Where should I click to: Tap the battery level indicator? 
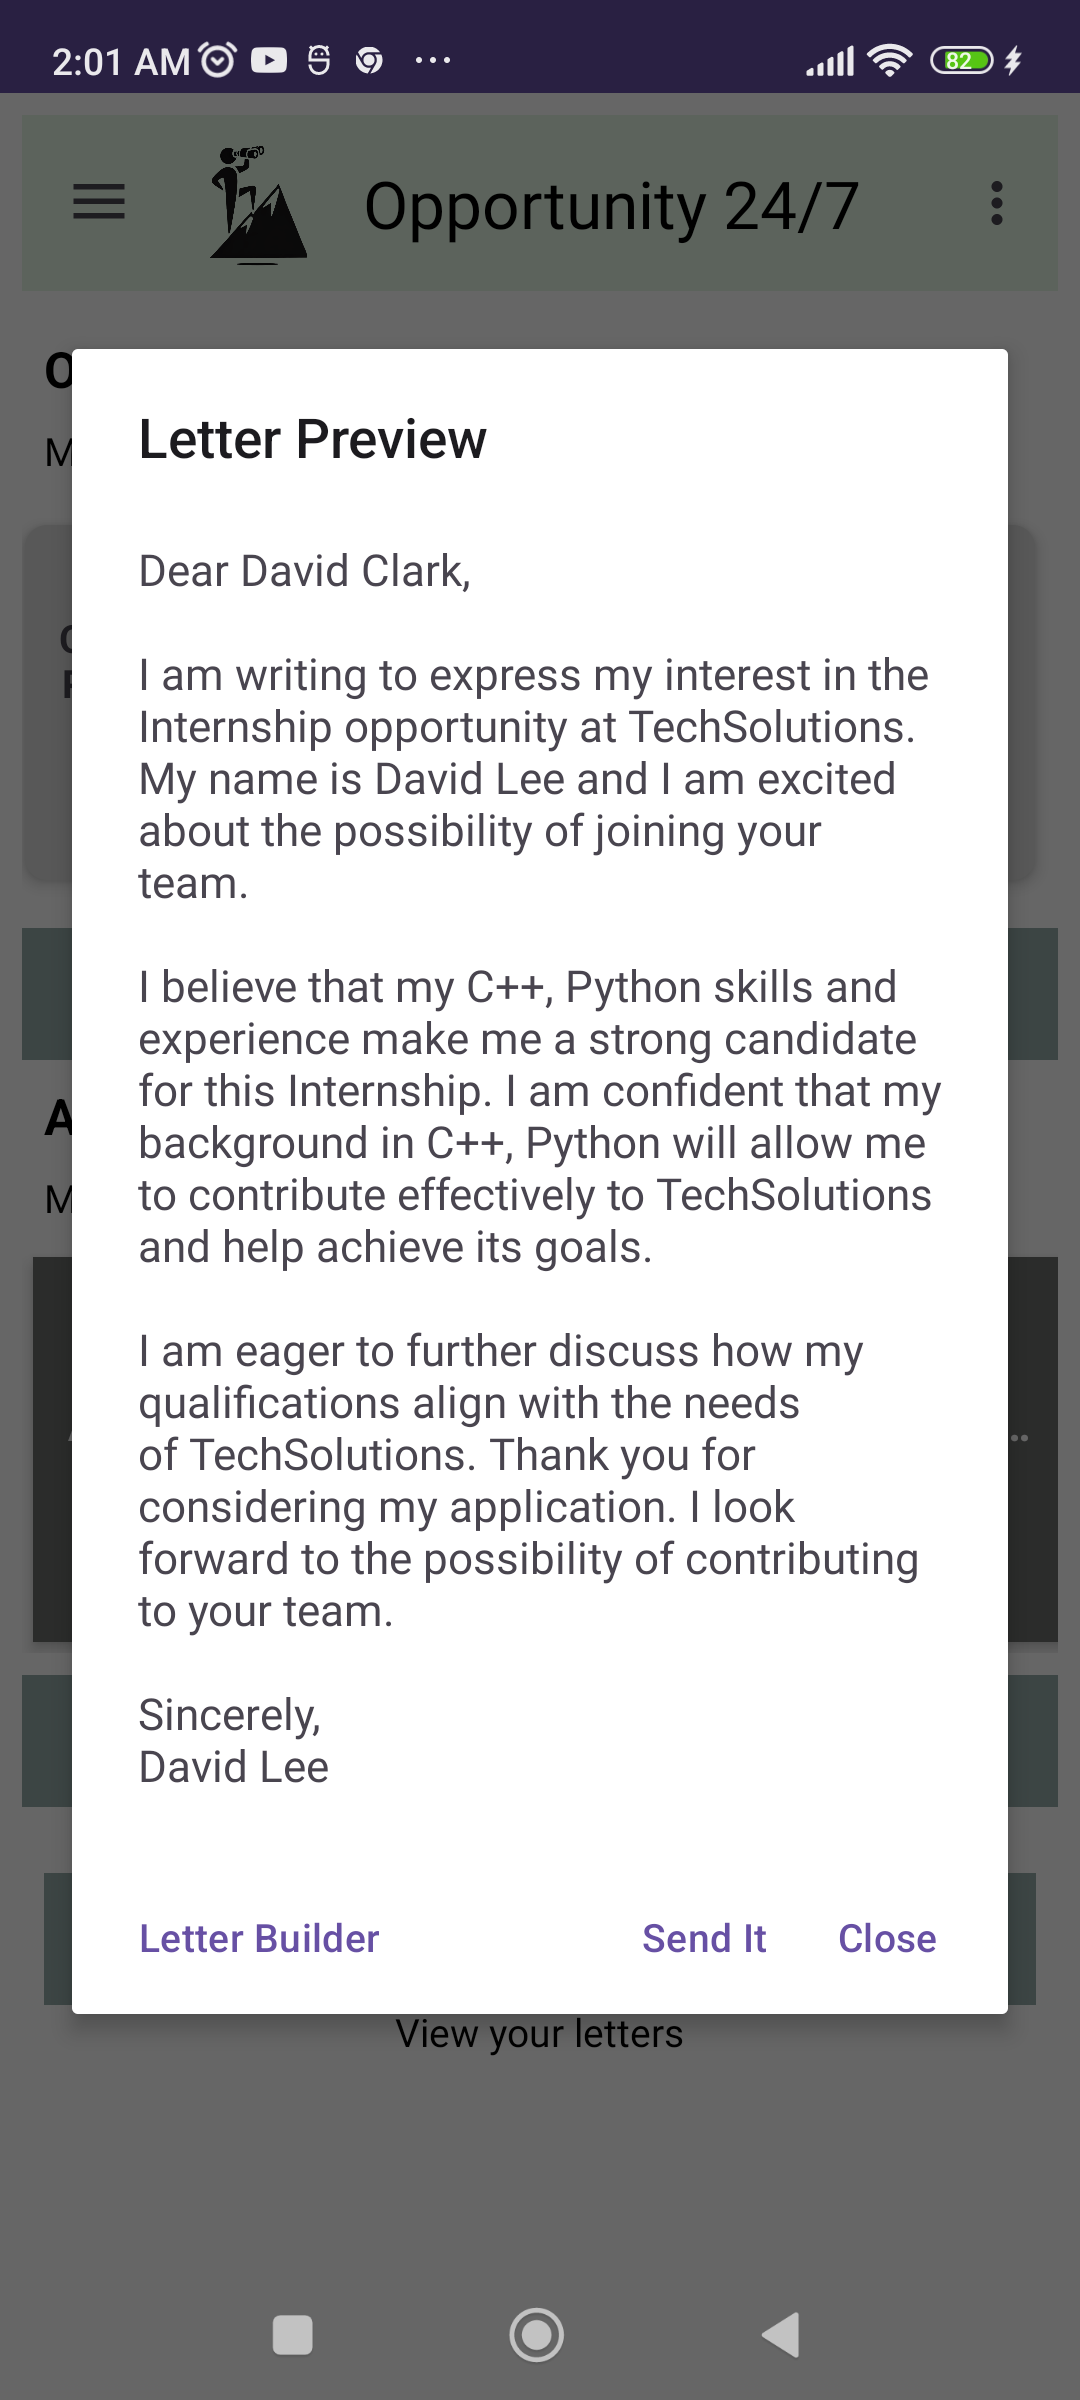pyautogui.click(x=962, y=61)
